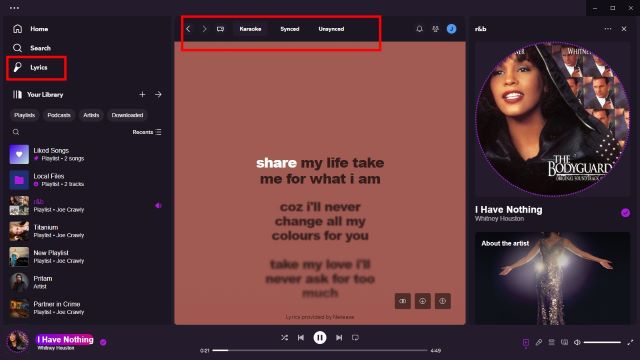Image resolution: width=640 pixels, height=360 pixels.
Task: Toggle the liked checkmark in the right panel
Action: click(625, 213)
